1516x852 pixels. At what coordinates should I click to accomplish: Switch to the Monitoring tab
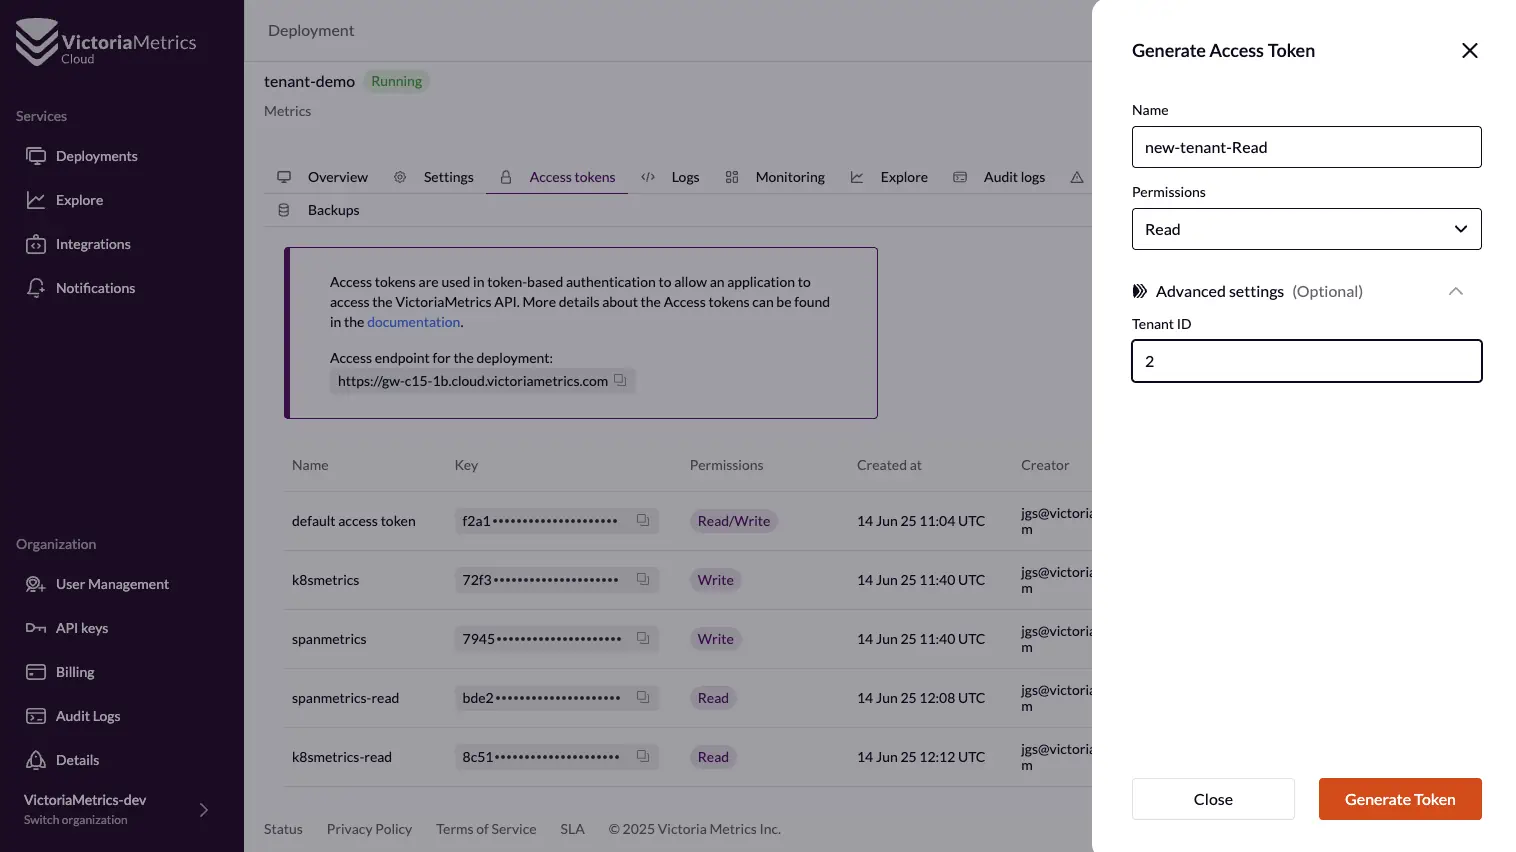[x=775, y=177]
